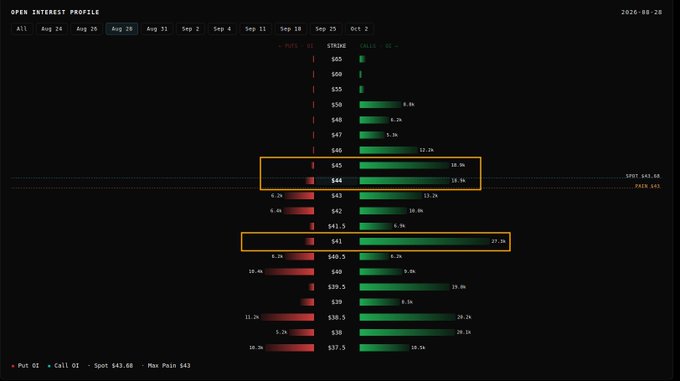This screenshot has width=680, height=381.
Task: Click the 10.4k put value label
Action: point(255,271)
